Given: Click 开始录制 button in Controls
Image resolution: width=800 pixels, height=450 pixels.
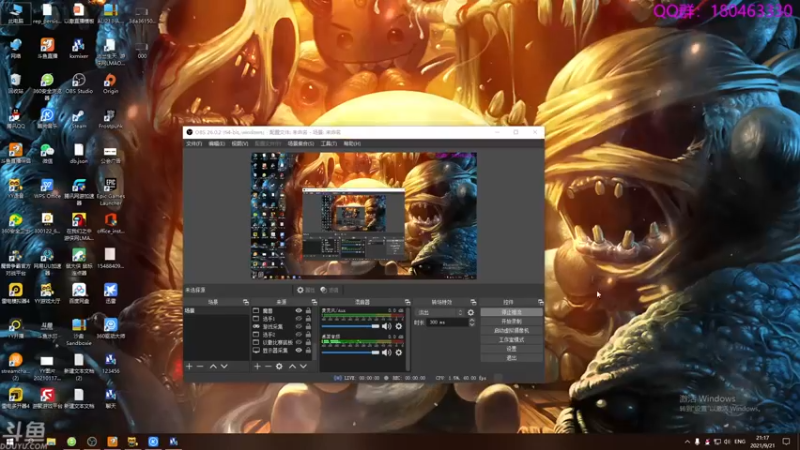Looking at the screenshot, I should click(x=512, y=321).
